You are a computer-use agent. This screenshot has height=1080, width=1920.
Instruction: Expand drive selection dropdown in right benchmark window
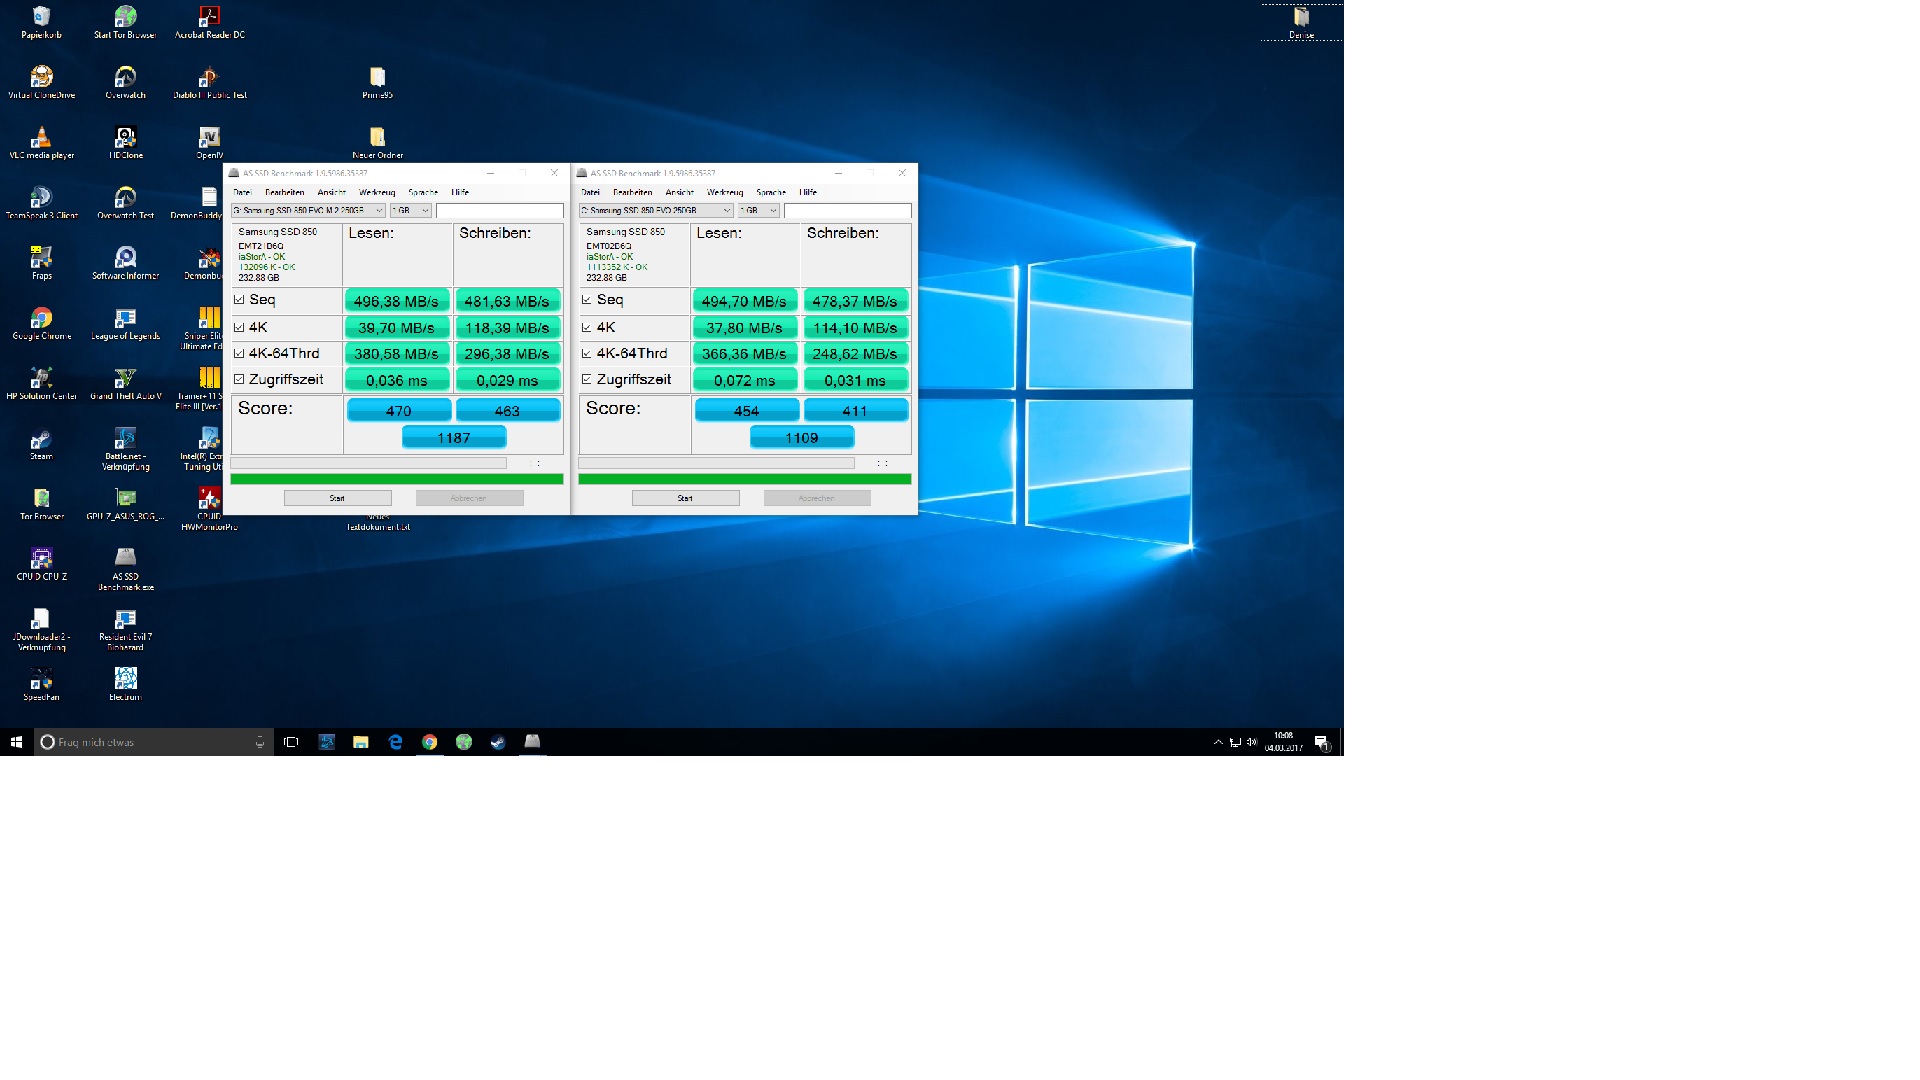click(x=656, y=211)
